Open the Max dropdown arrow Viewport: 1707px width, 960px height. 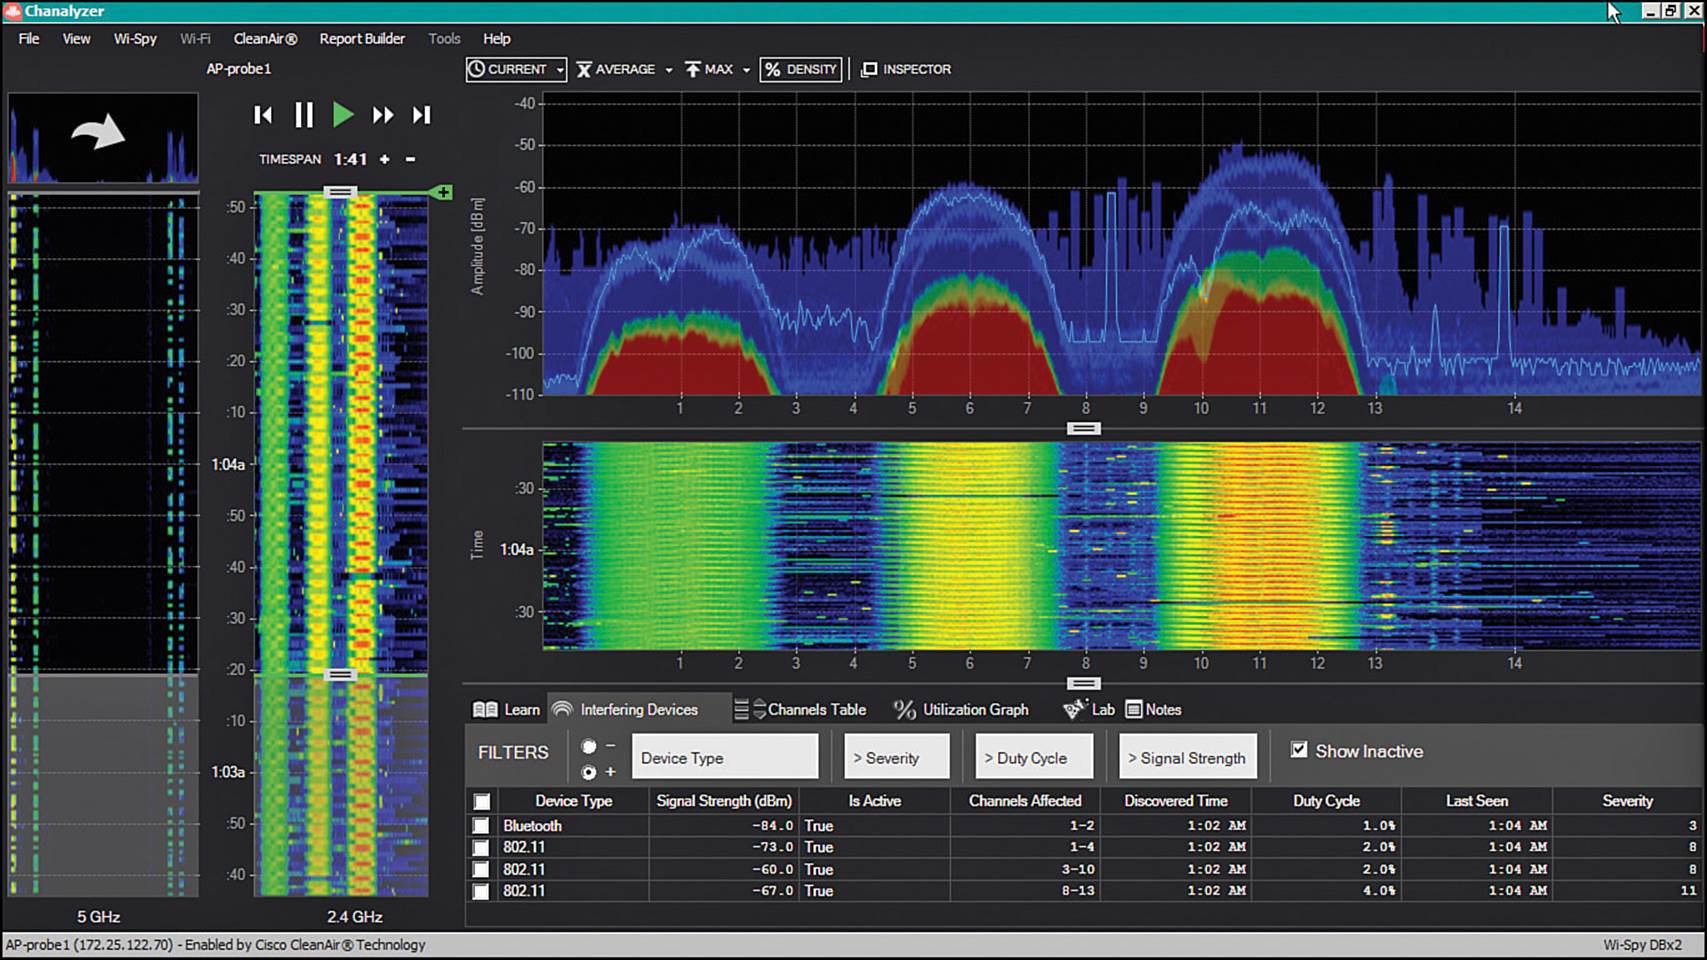(x=746, y=70)
